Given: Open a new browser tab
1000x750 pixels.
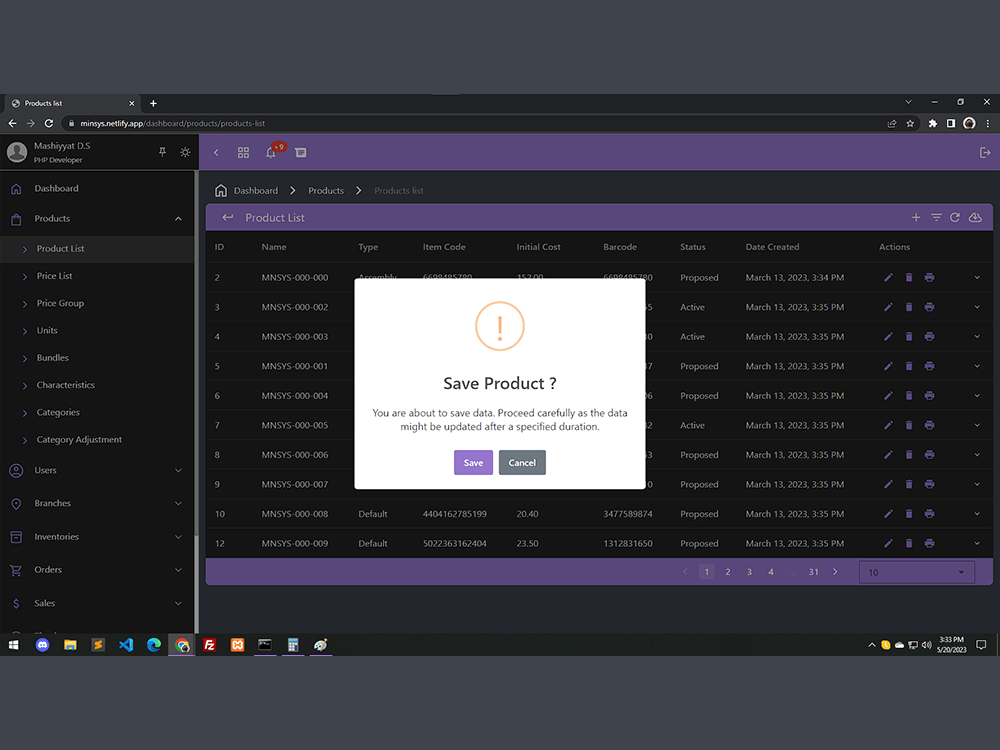Looking at the screenshot, I should [153, 103].
